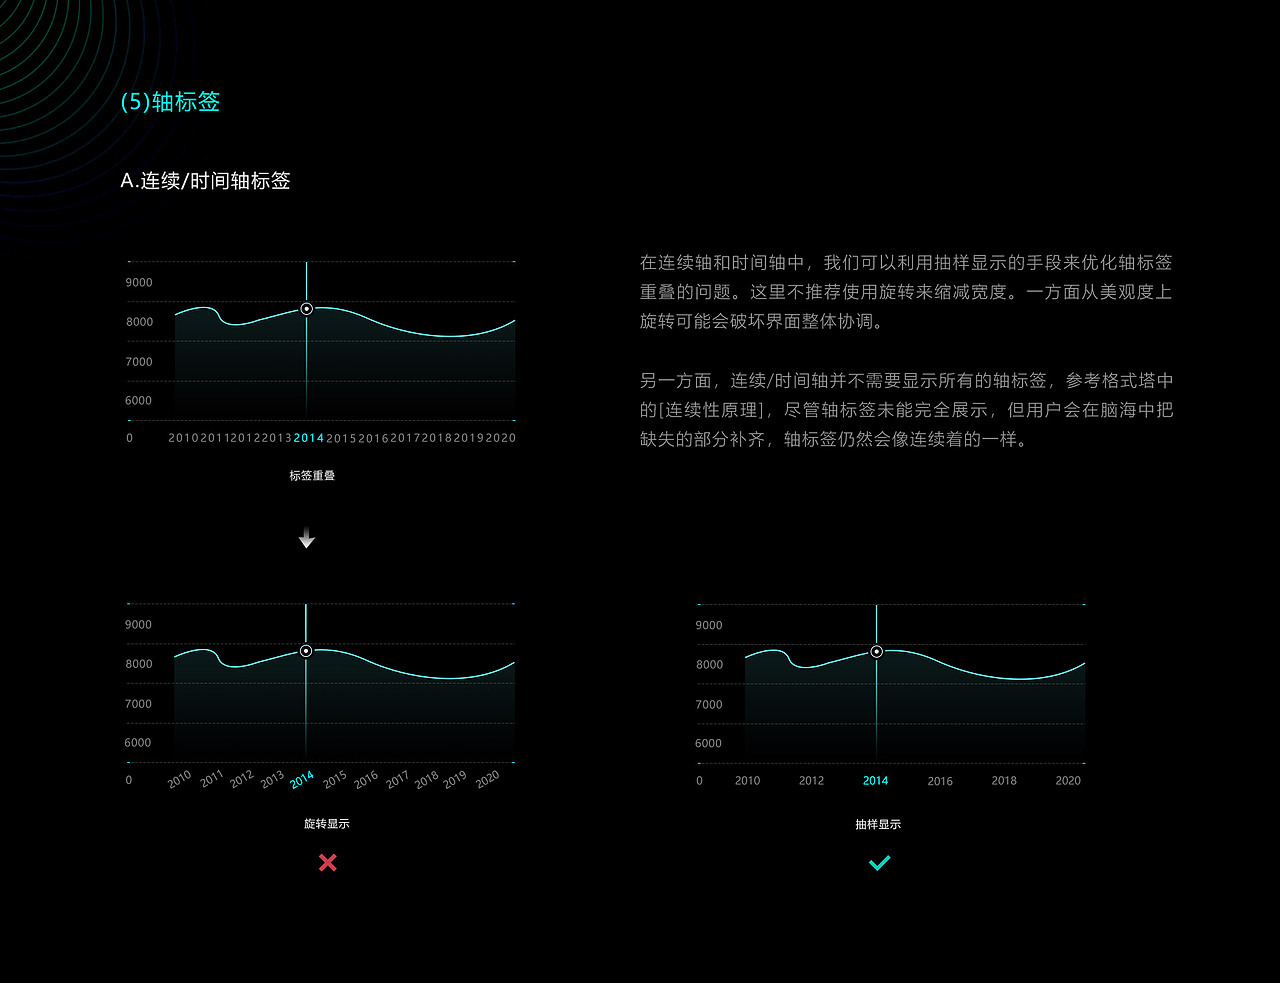Viewport: 1280px width, 983px height.
Task: Click highlighted 2014 label in 标签重叠 chart
Action: [x=309, y=438]
